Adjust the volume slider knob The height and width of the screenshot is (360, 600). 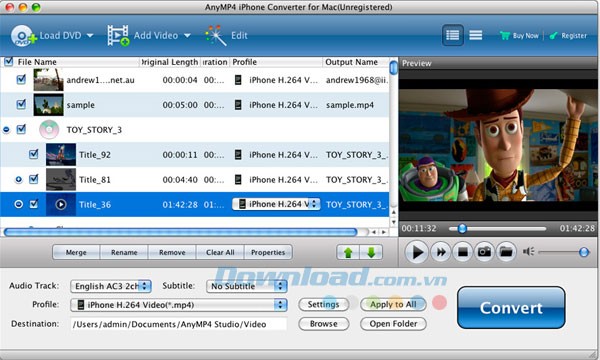tap(584, 252)
